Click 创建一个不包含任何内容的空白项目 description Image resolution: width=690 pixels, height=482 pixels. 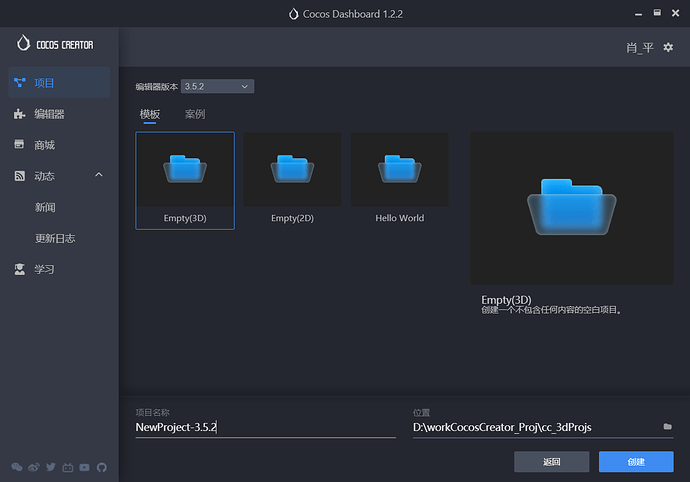pyautogui.click(x=551, y=310)
